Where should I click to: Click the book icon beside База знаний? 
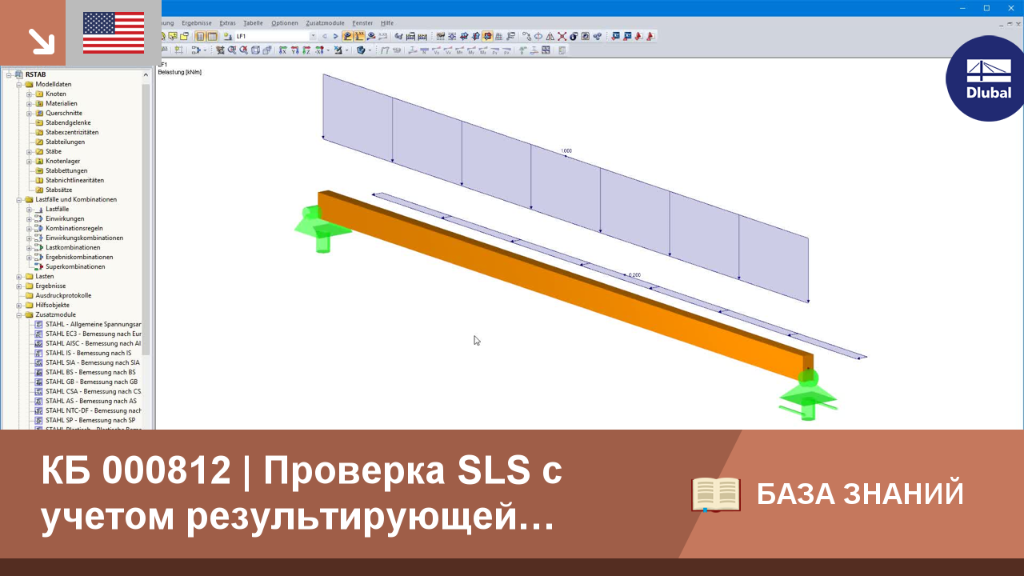tap(716, 494)
